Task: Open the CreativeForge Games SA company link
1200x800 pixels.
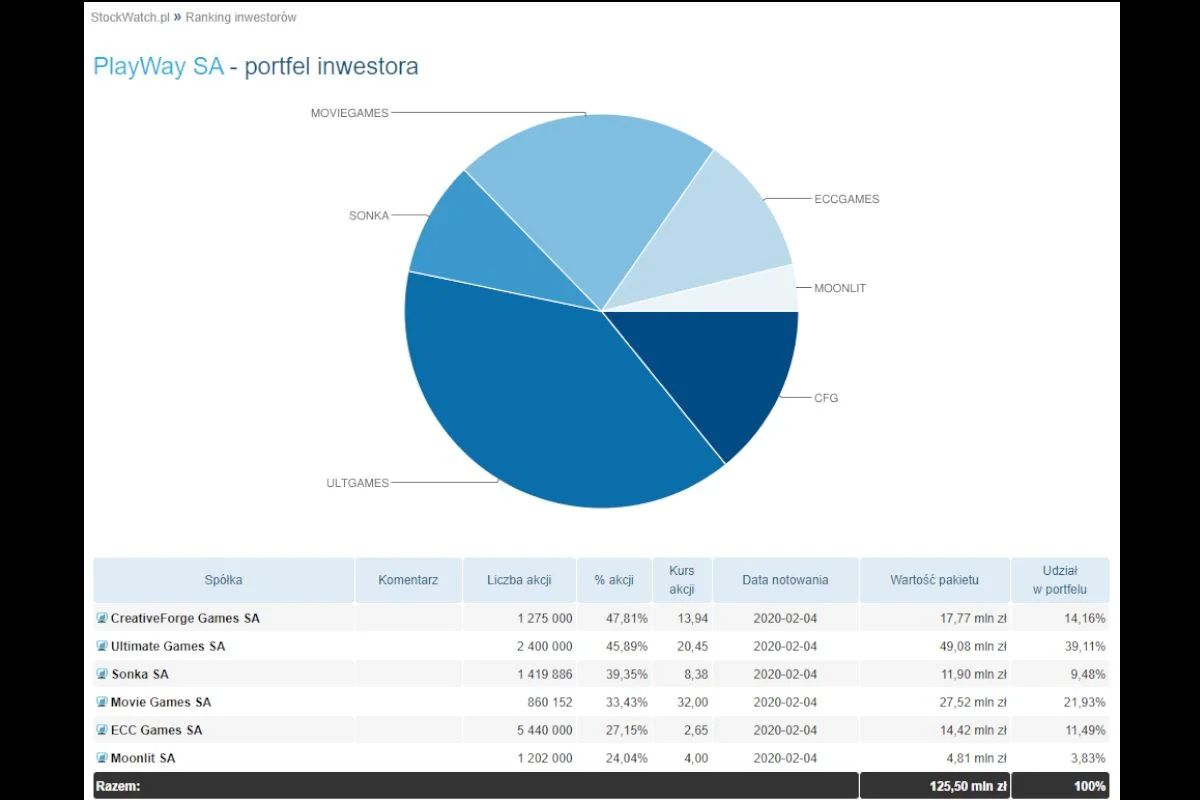Action: pos(185,618)
